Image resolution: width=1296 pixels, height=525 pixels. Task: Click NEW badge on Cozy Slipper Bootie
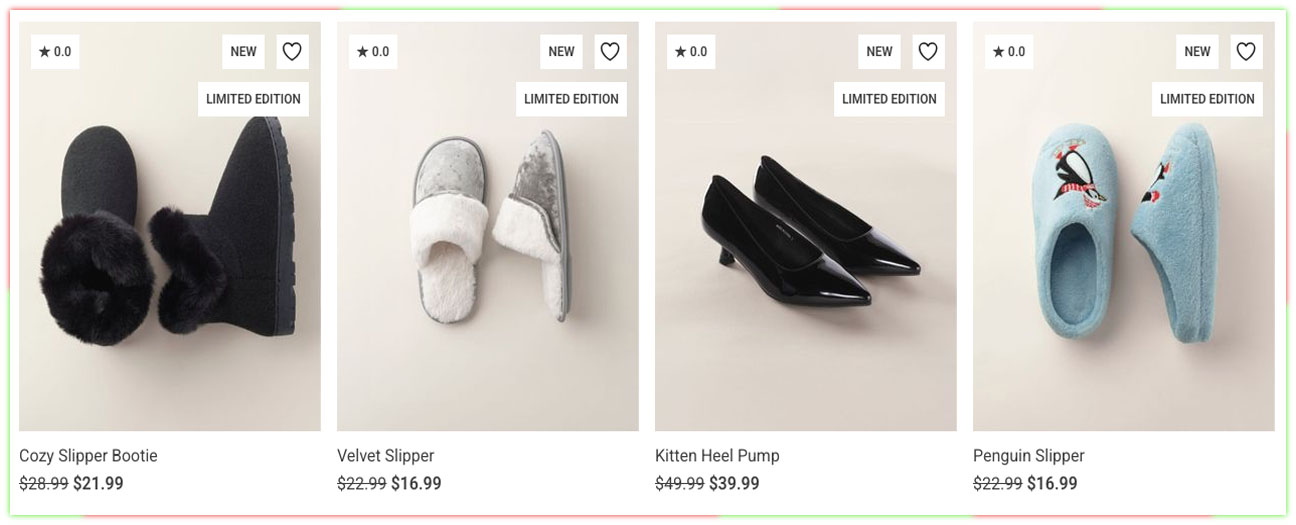[x=243, y=52]
